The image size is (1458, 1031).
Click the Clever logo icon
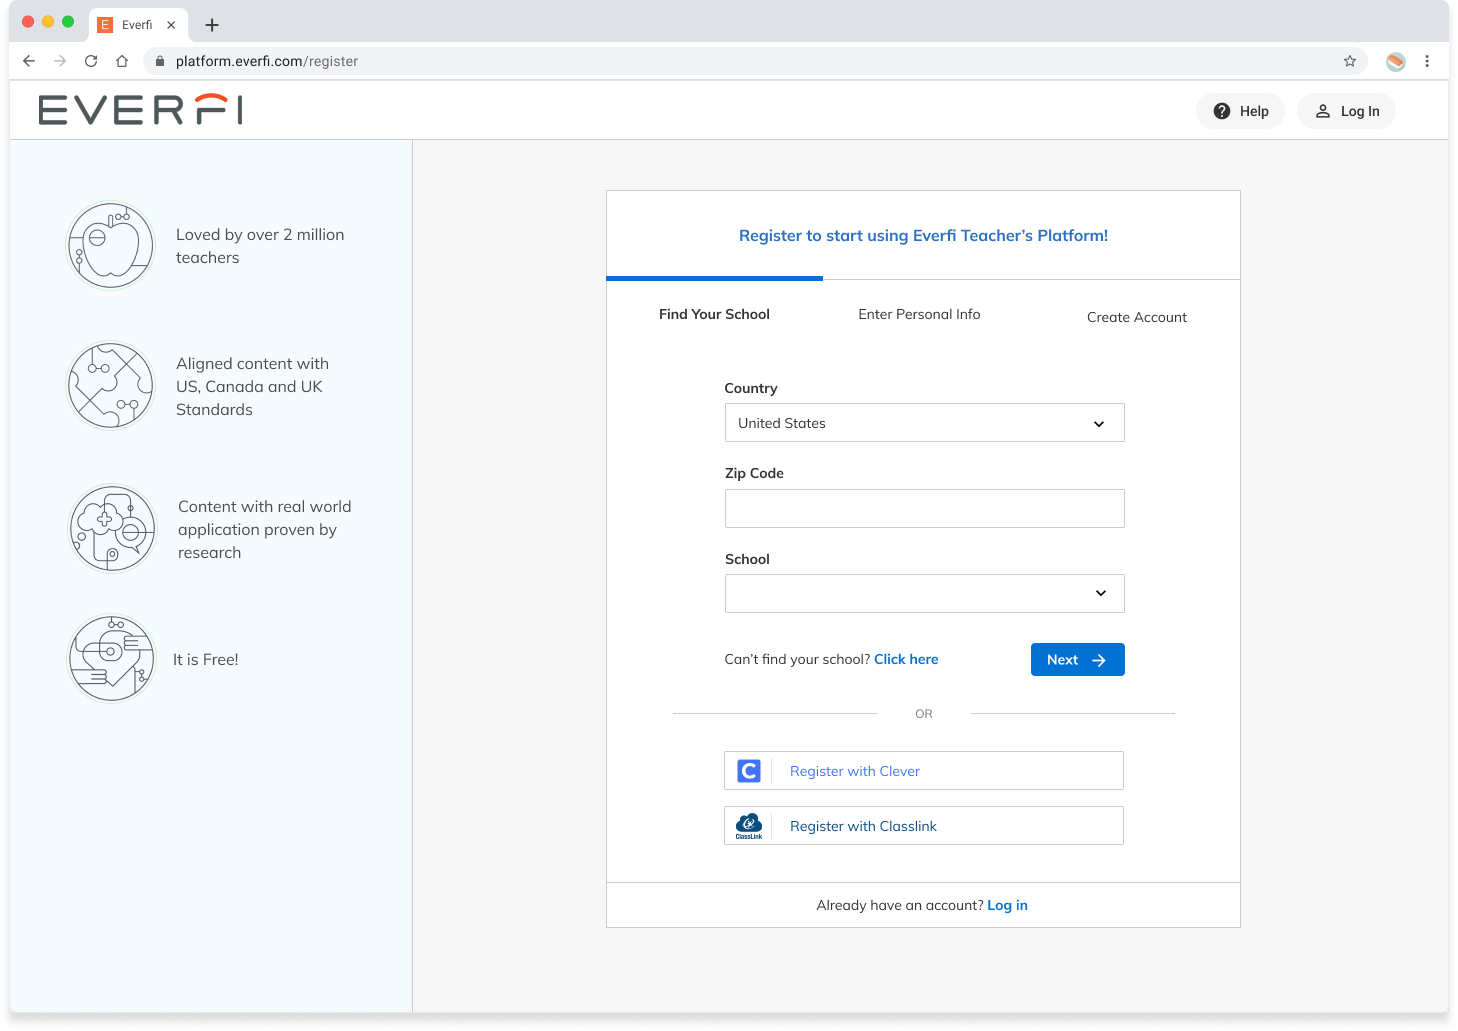[x=749, y=771]
